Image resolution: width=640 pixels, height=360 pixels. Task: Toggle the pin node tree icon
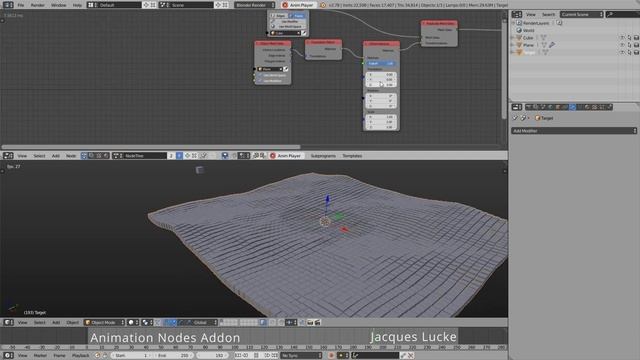pos(203,156)
